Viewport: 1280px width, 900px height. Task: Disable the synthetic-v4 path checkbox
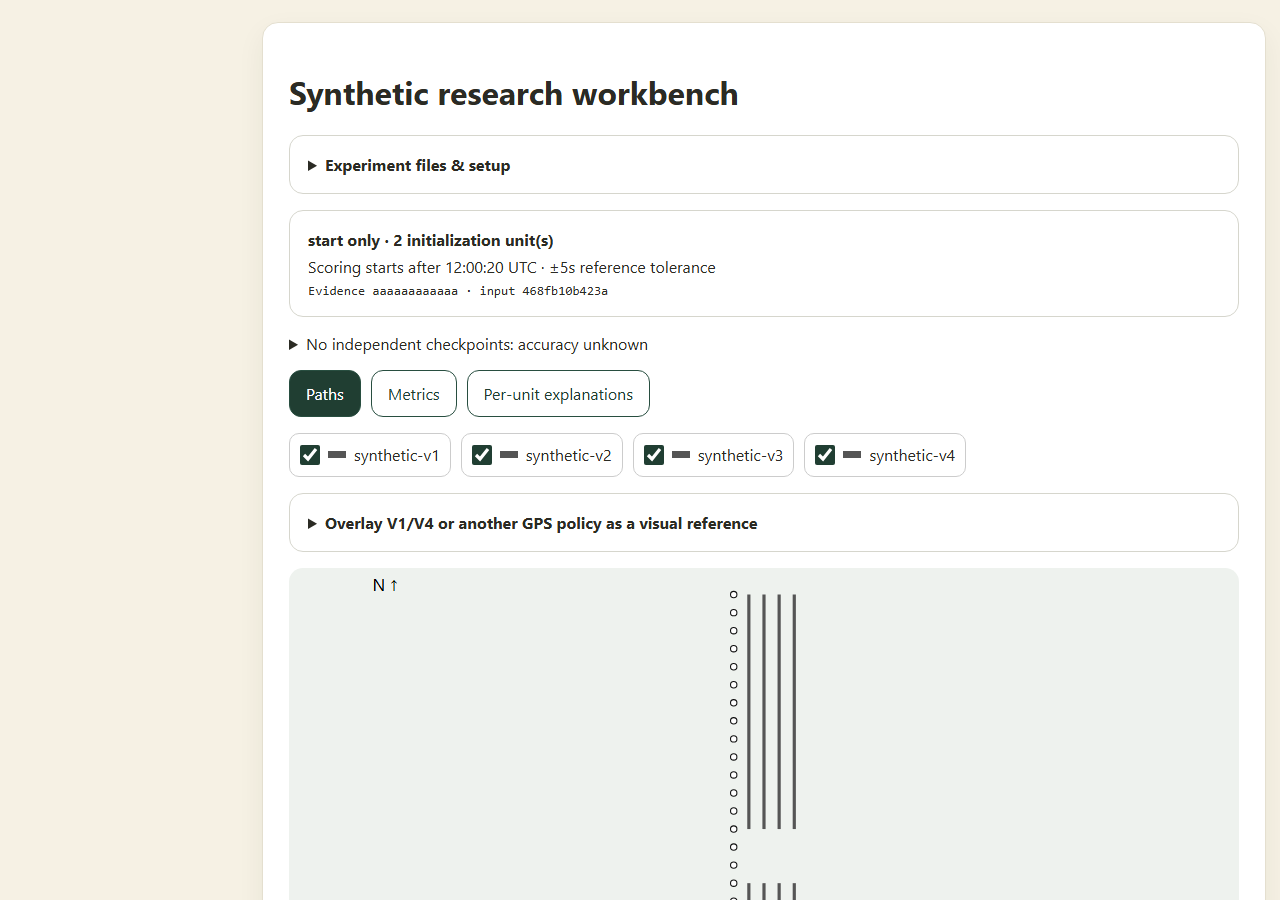(825, 455)
